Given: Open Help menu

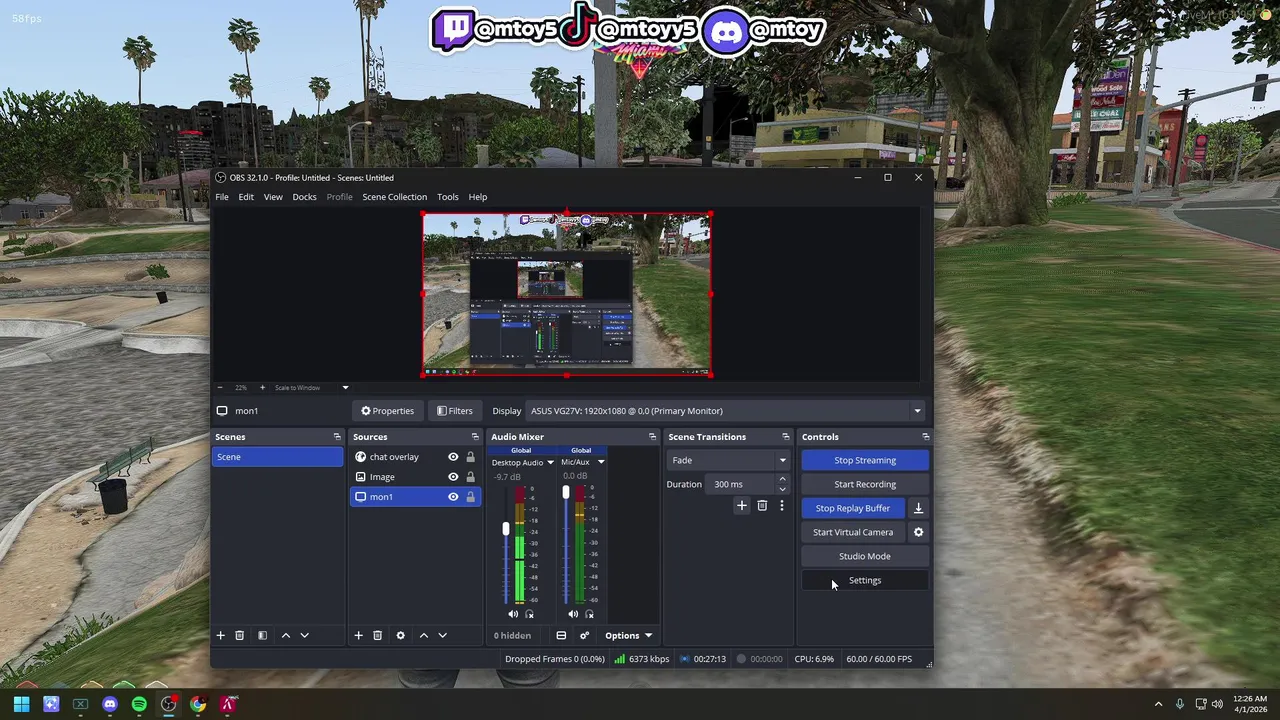Looking at the screenshot, I should click(478, 197).
